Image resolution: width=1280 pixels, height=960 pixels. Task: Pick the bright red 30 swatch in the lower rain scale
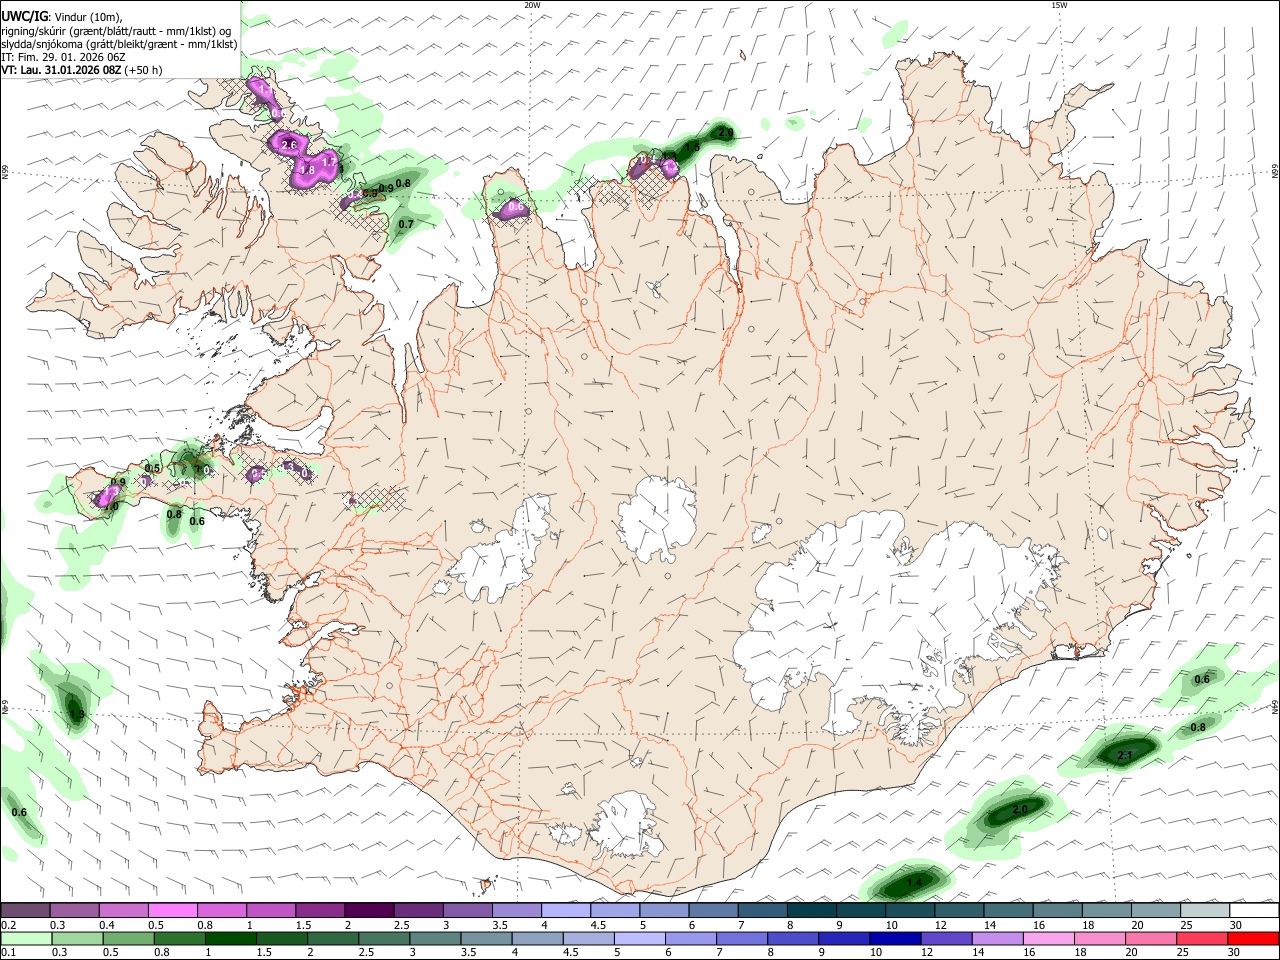[1253, 938]
